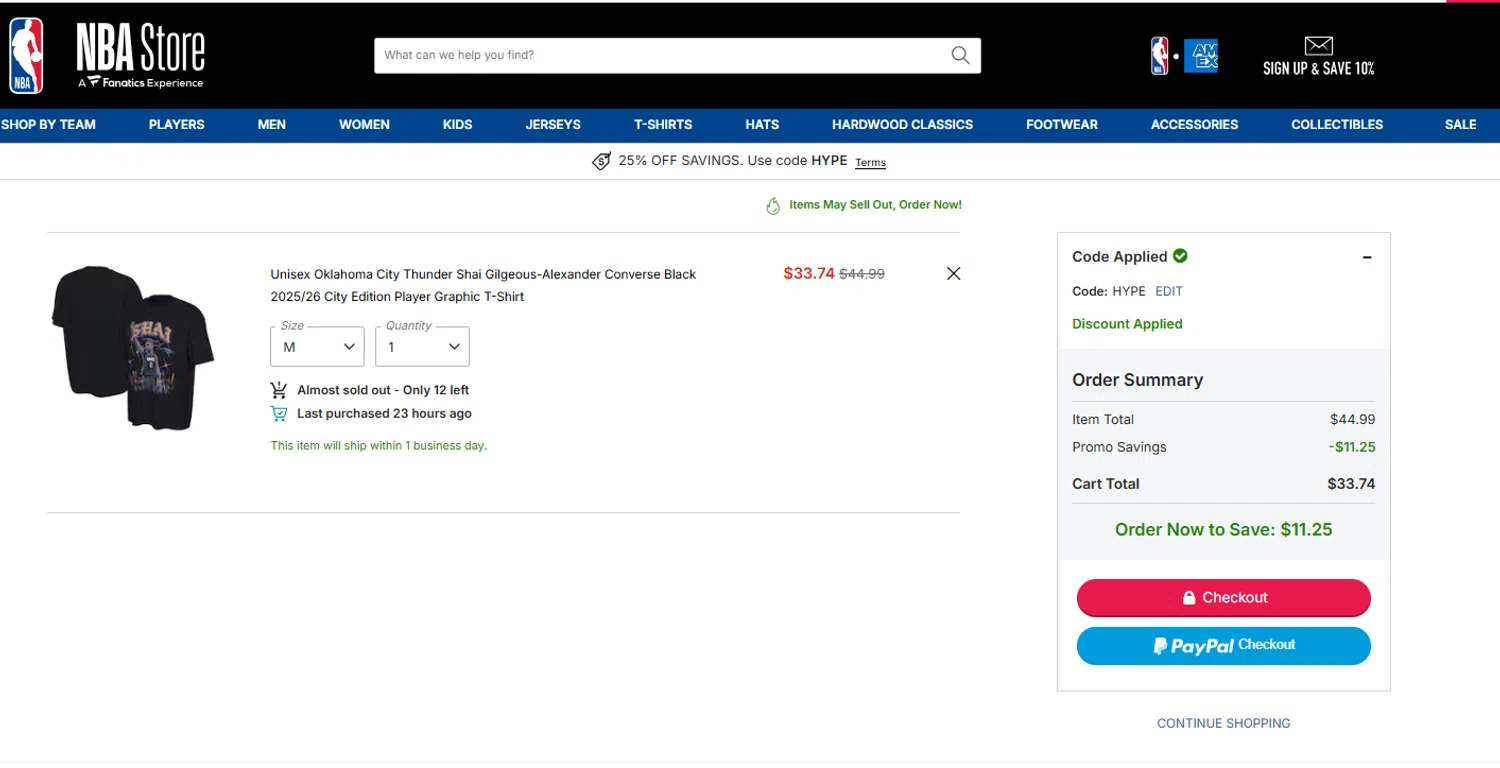Open the Sale menu

point(1460,125)
